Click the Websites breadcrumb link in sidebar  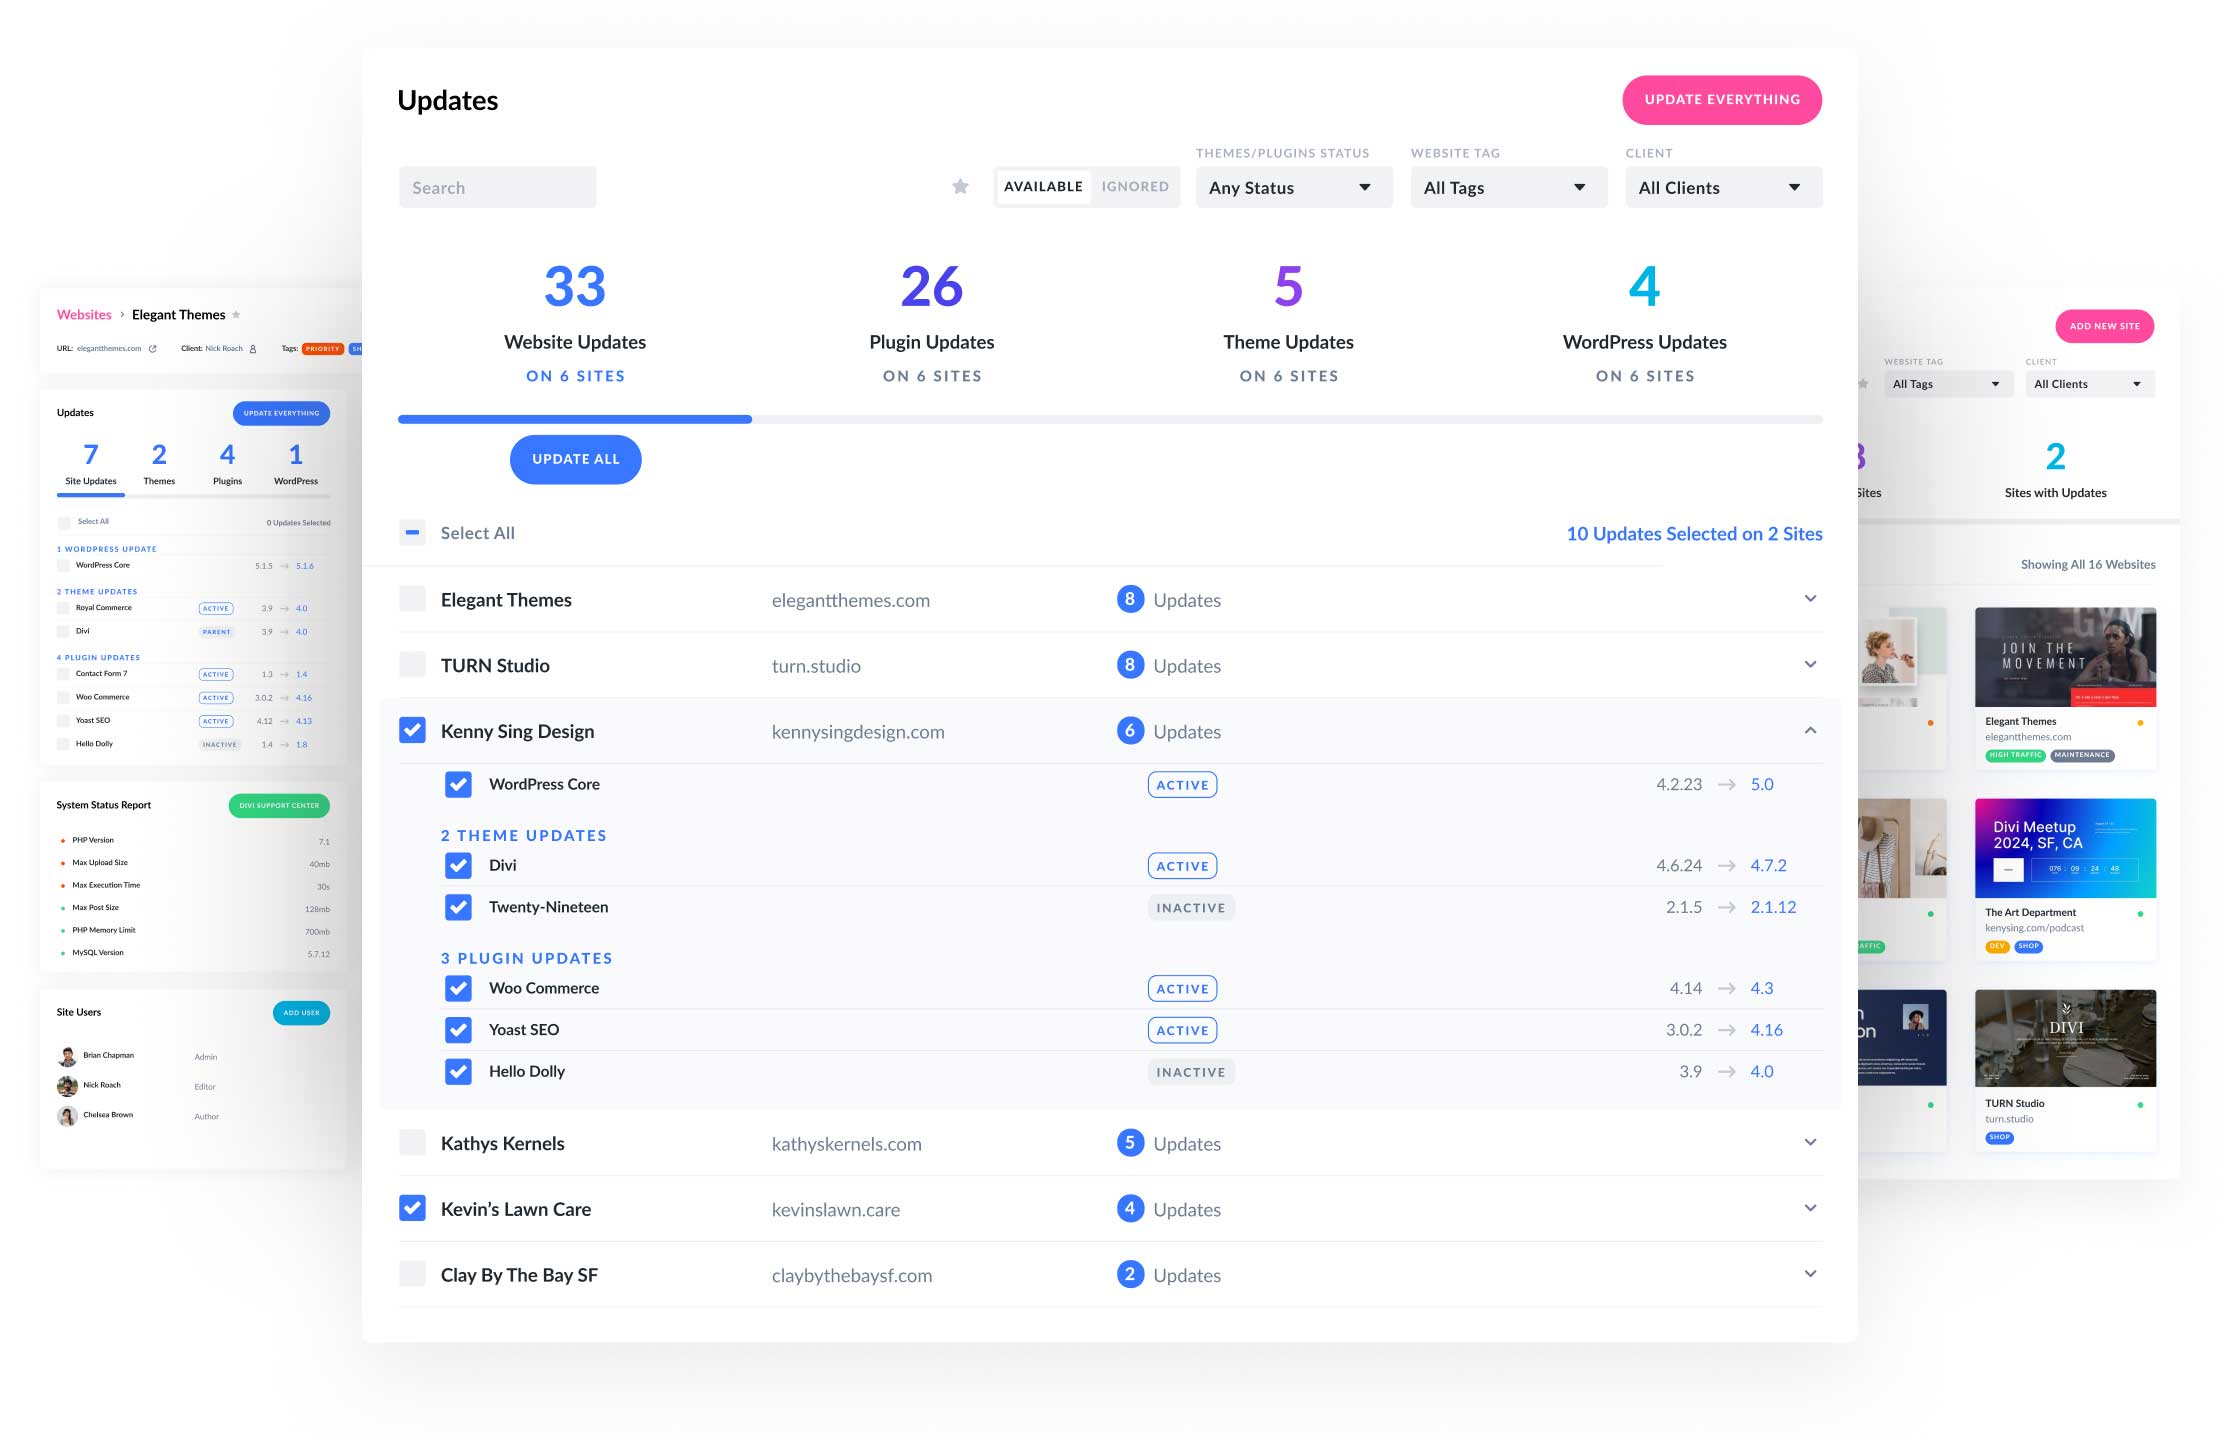click(83, 312)
